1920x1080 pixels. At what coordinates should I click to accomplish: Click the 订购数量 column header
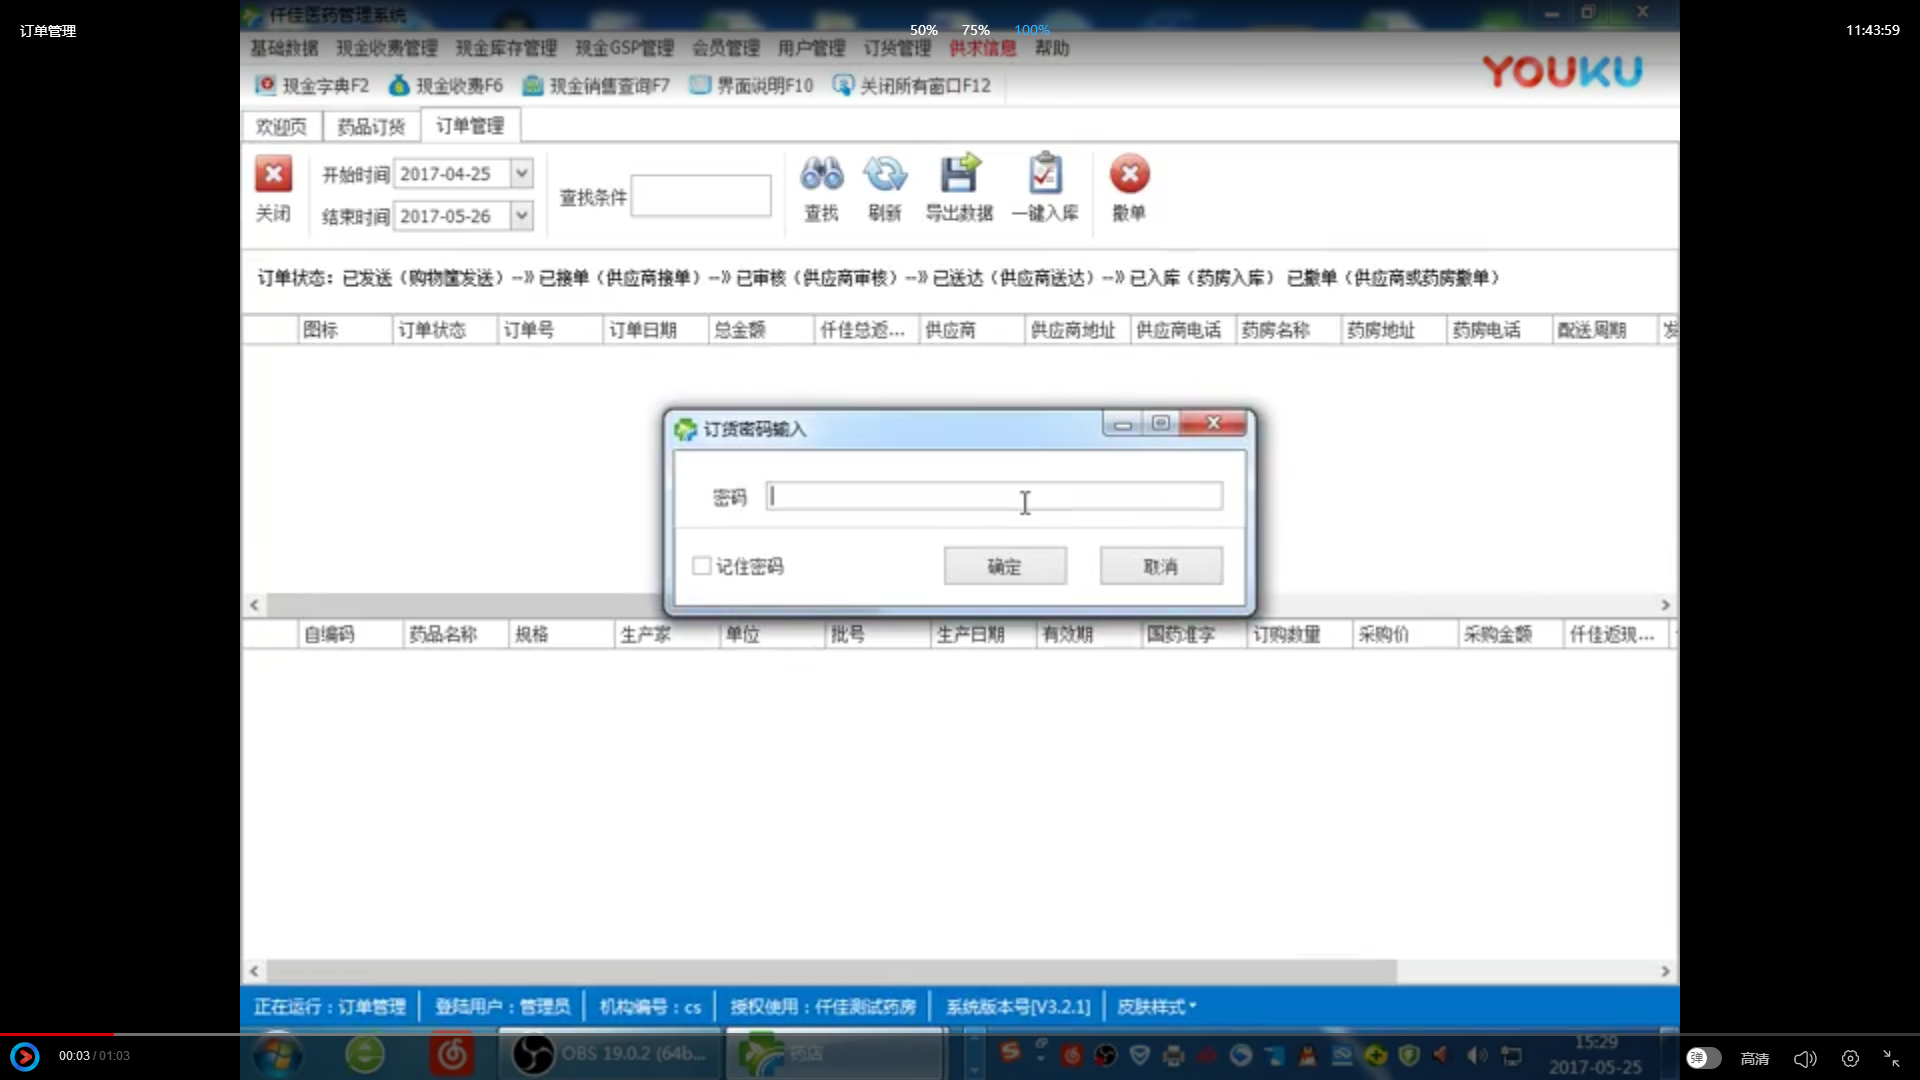click(1299, 634)
